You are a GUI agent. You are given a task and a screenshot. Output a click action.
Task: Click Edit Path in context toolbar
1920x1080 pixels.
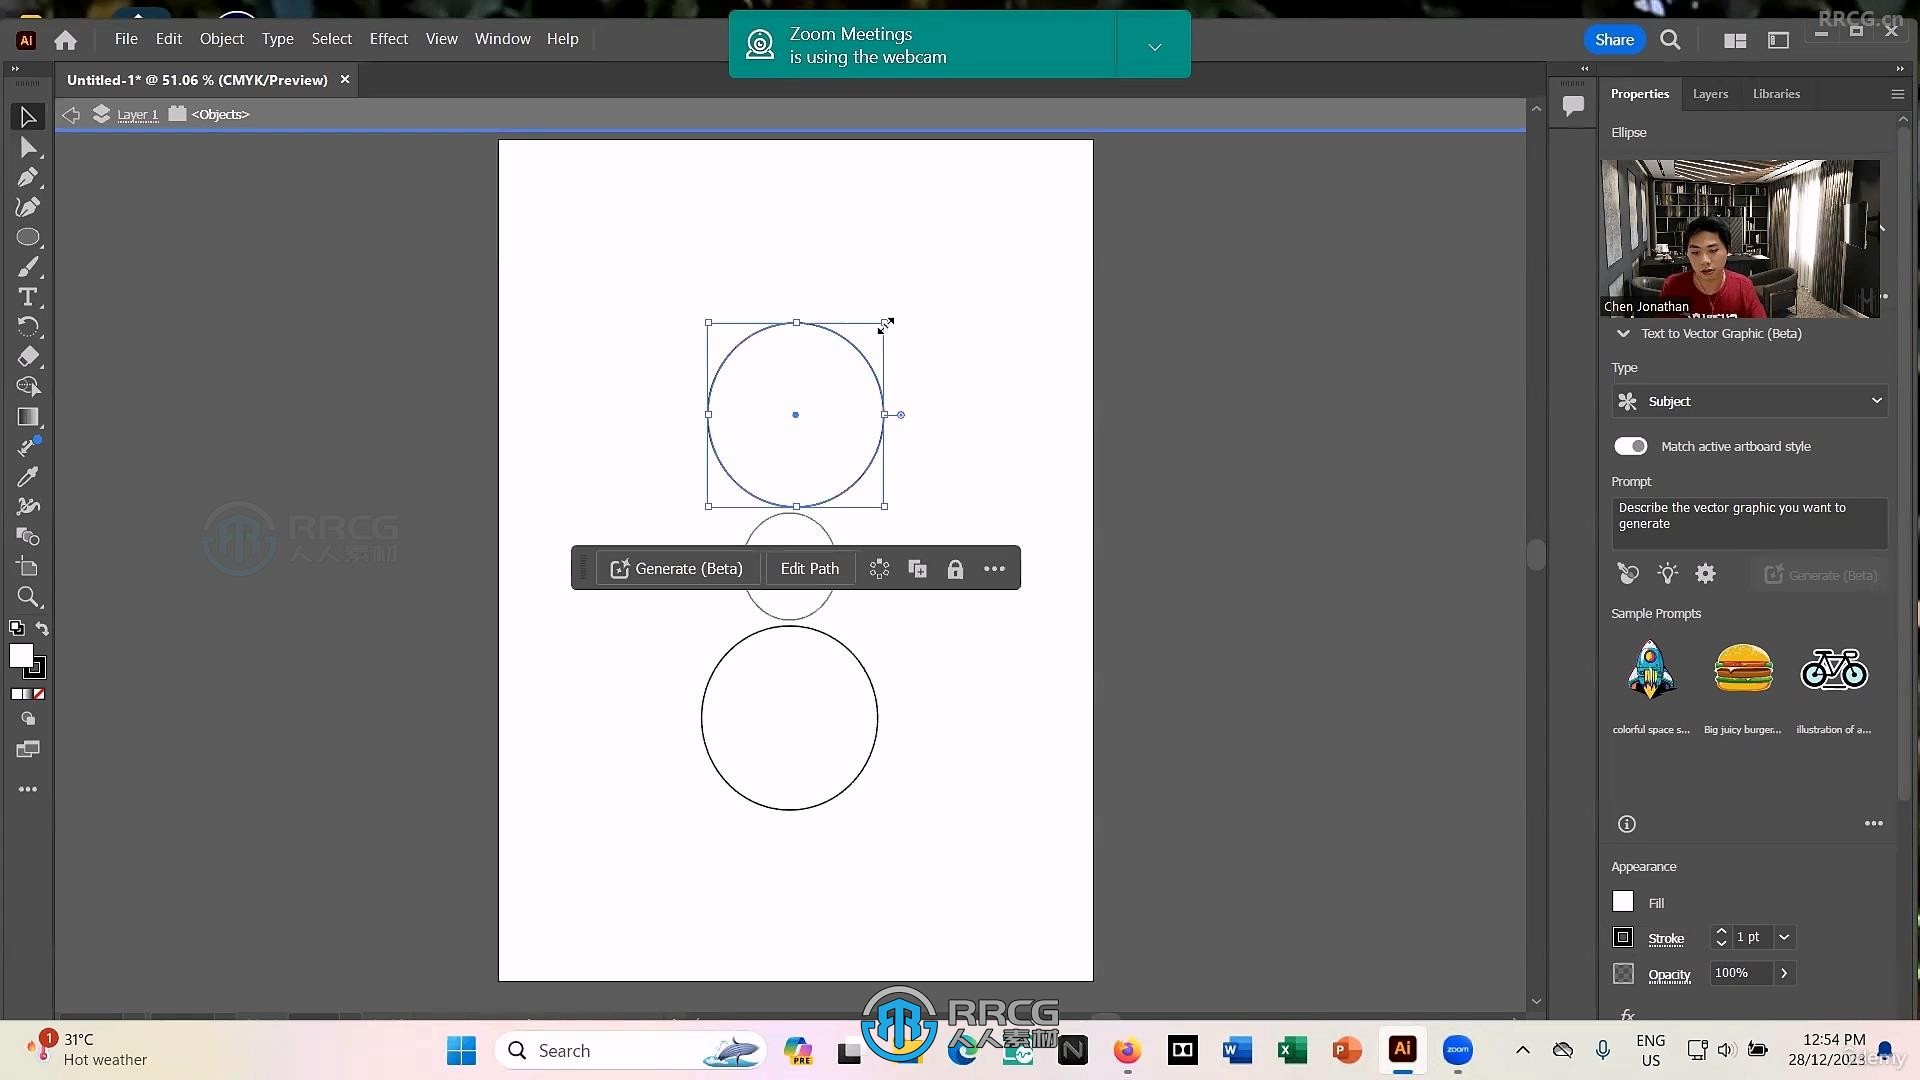810,568
